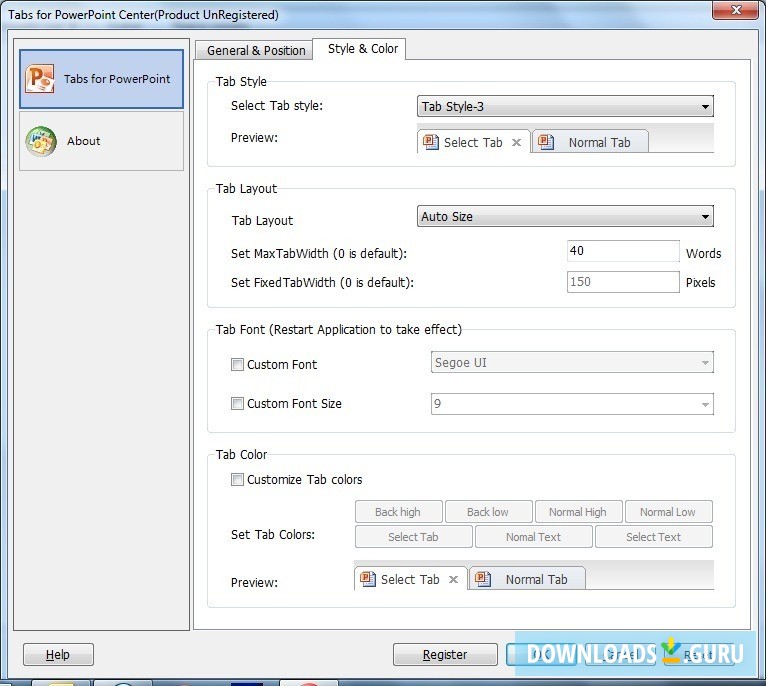Viewport: 766px width, 686px height.
Task: Click the Normal Low color button
Action: tap(668, 512)
